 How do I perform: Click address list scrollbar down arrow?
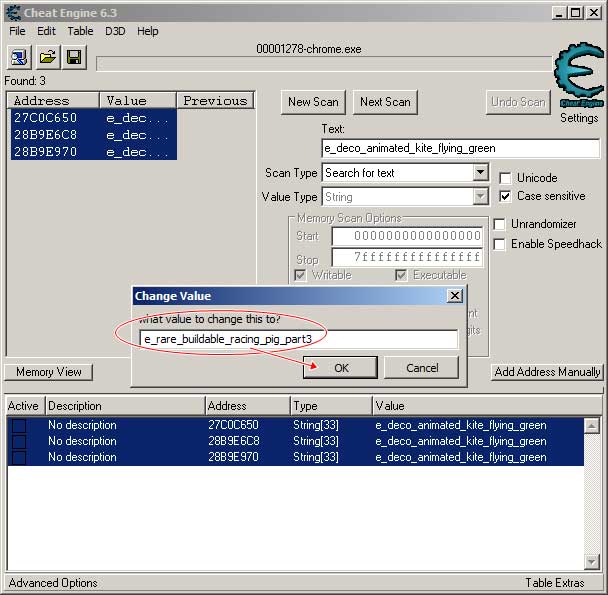tap(592, 562)
